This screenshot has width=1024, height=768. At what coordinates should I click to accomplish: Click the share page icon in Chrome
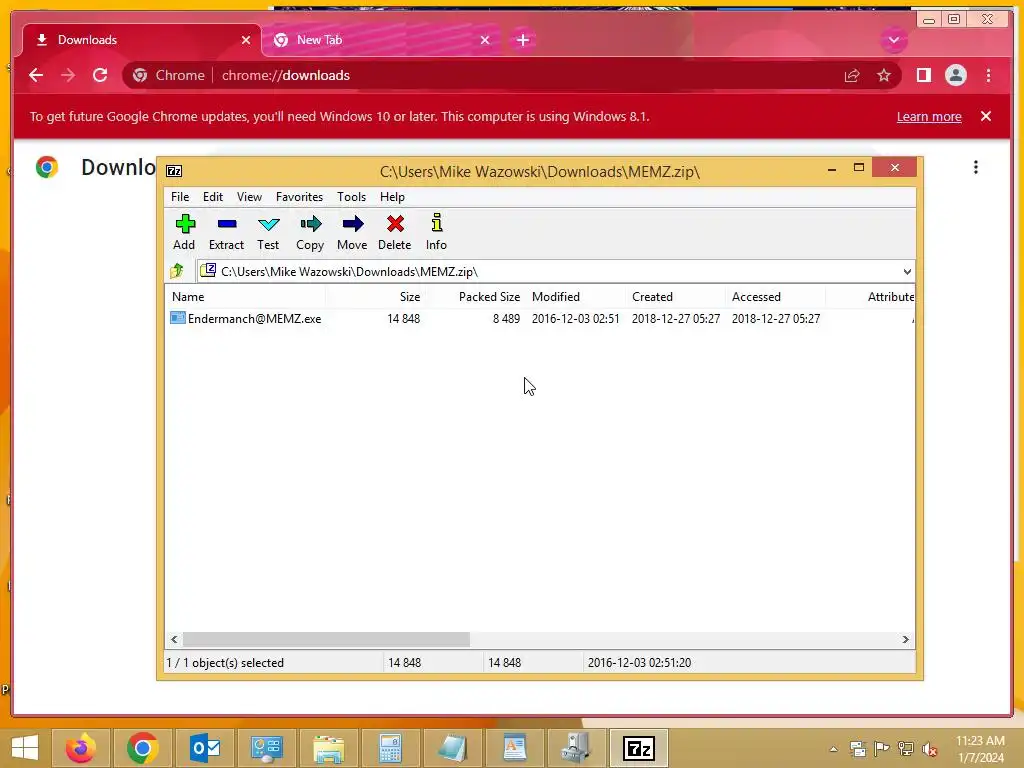coord(852,76)
